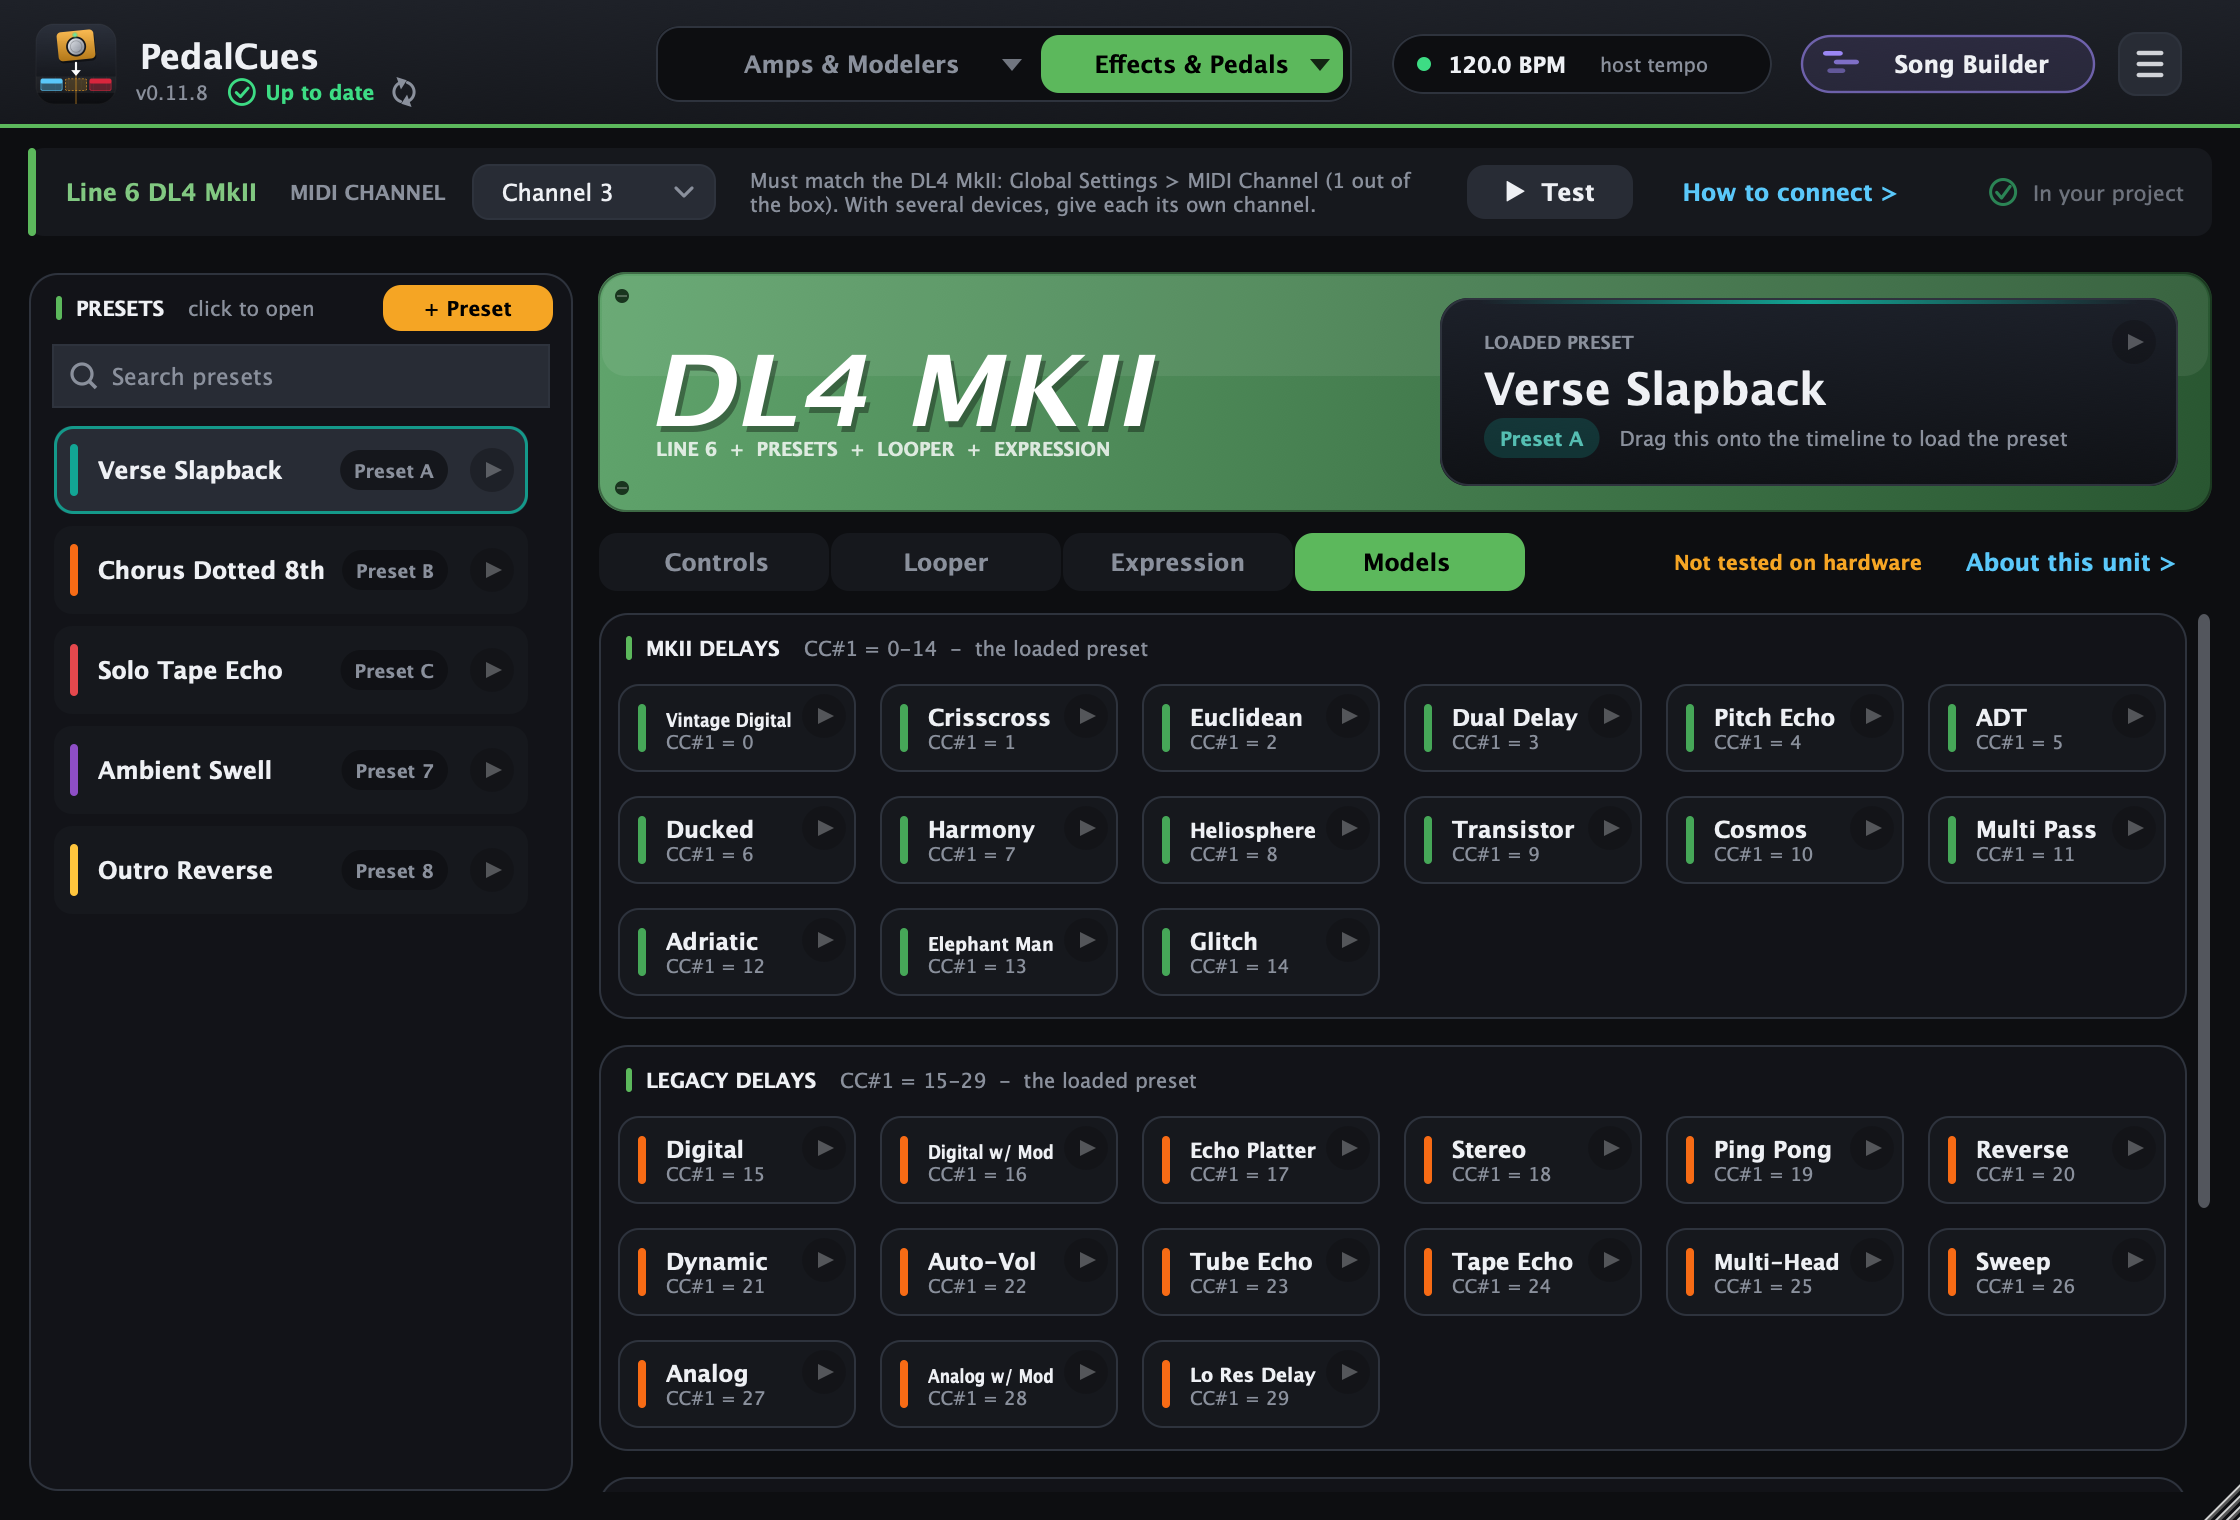The image size is (2240, 1520).
Task: Play the Solo Tape Echo preset
Action: point(492,670)
